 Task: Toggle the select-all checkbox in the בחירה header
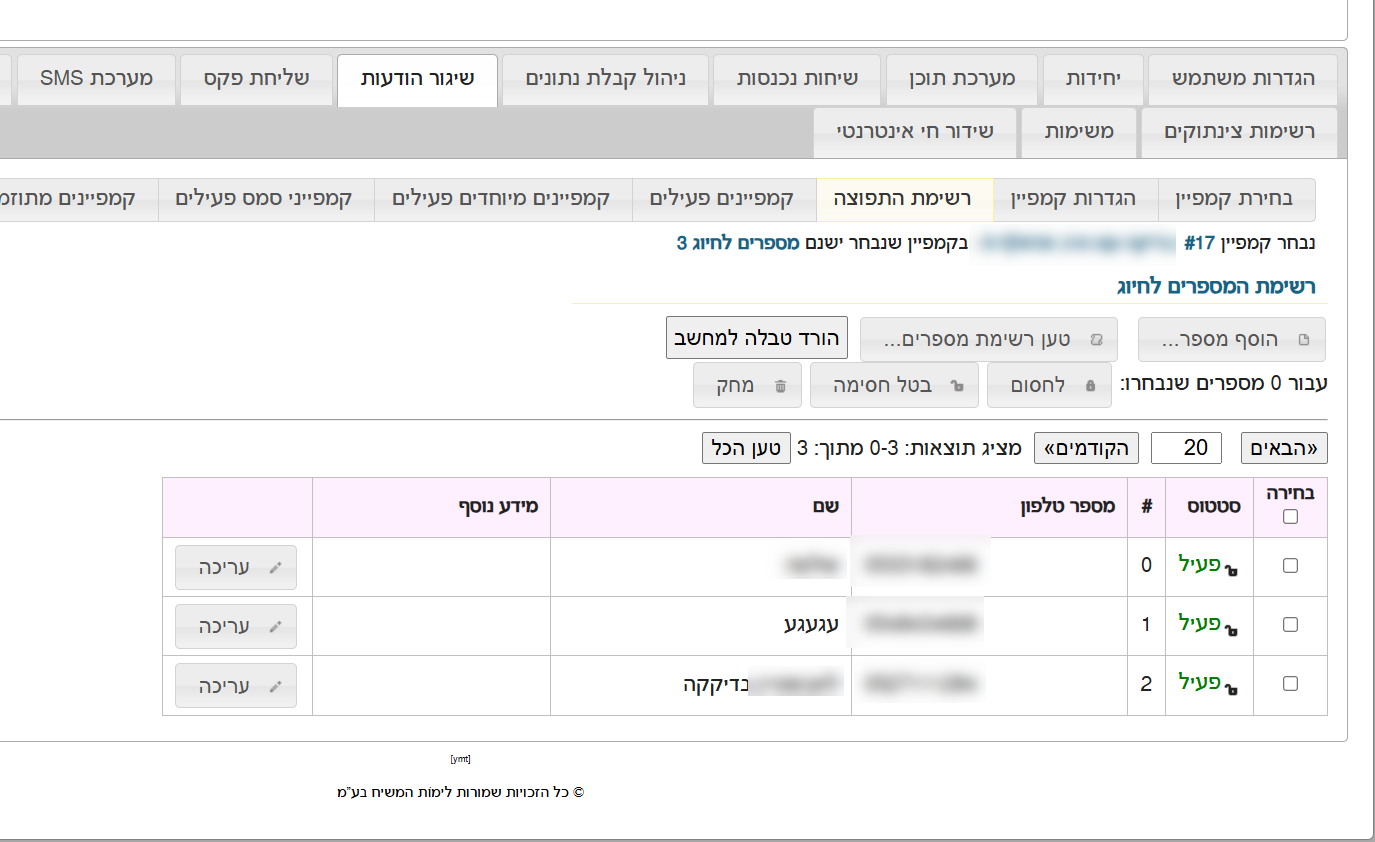(1290, 517)
